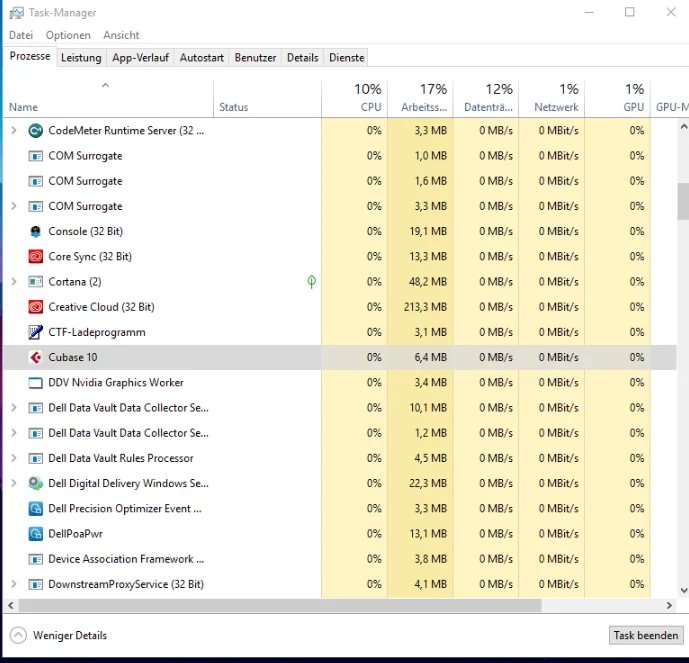This screenshot has height=663, width=689.
Task: Expand the Cortana (2) process group
Action: coord(14,282)
